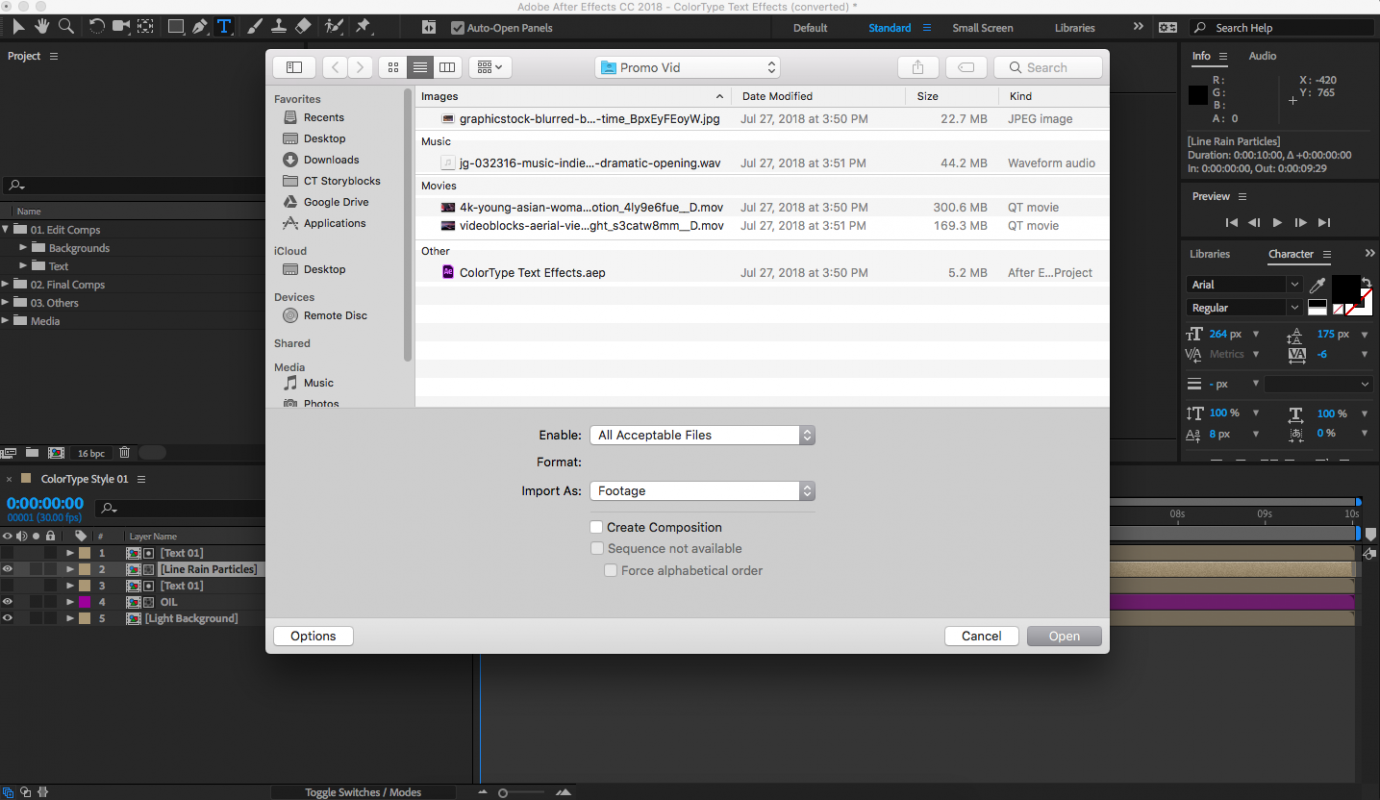Open the Promo Vid folder path dropdown
The width and height of the screenshot is (1380, 800).
(x=687, y=68)
